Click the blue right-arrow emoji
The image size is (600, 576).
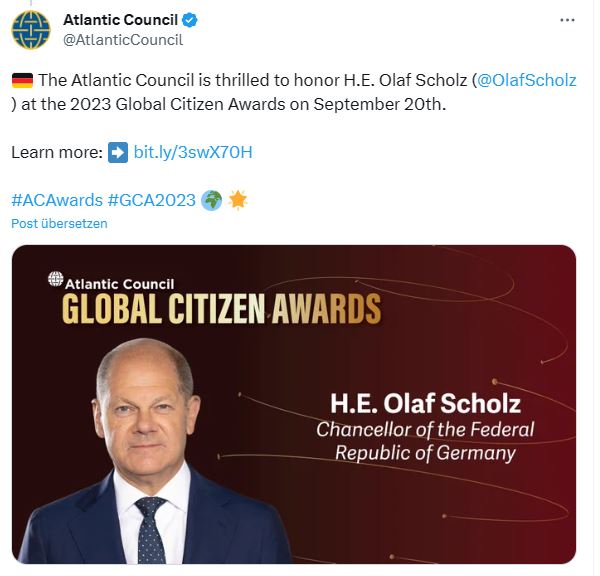[x=118, y=152]
